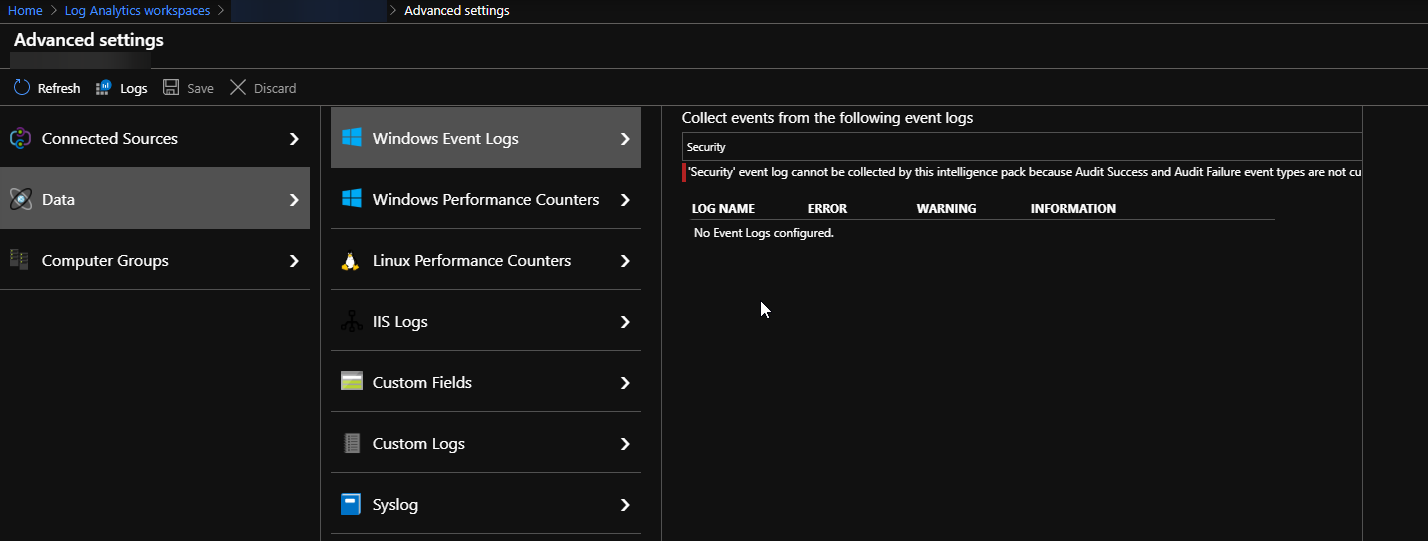Click 'No Event Logs configured.' text

coord(763,233)
